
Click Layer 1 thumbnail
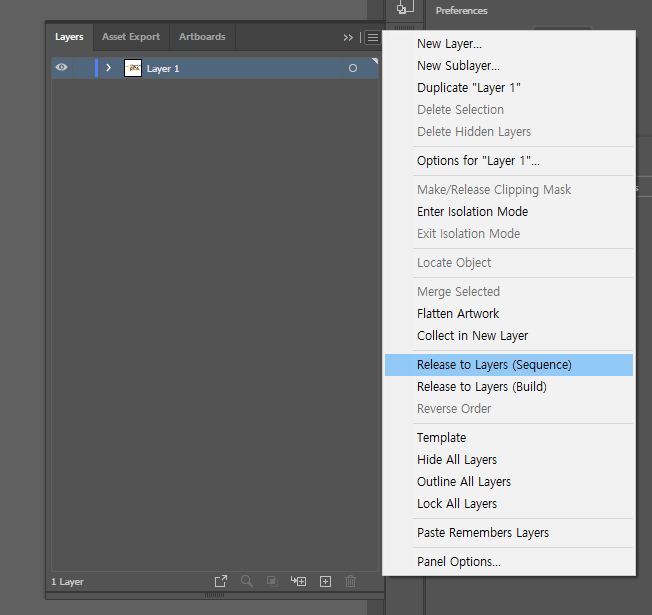click(133, 68)
